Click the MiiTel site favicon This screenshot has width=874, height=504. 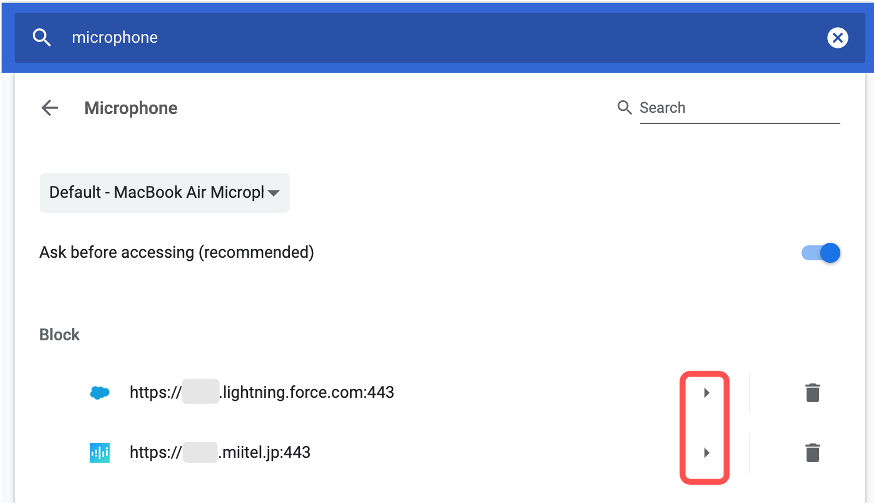coord(99,453)
